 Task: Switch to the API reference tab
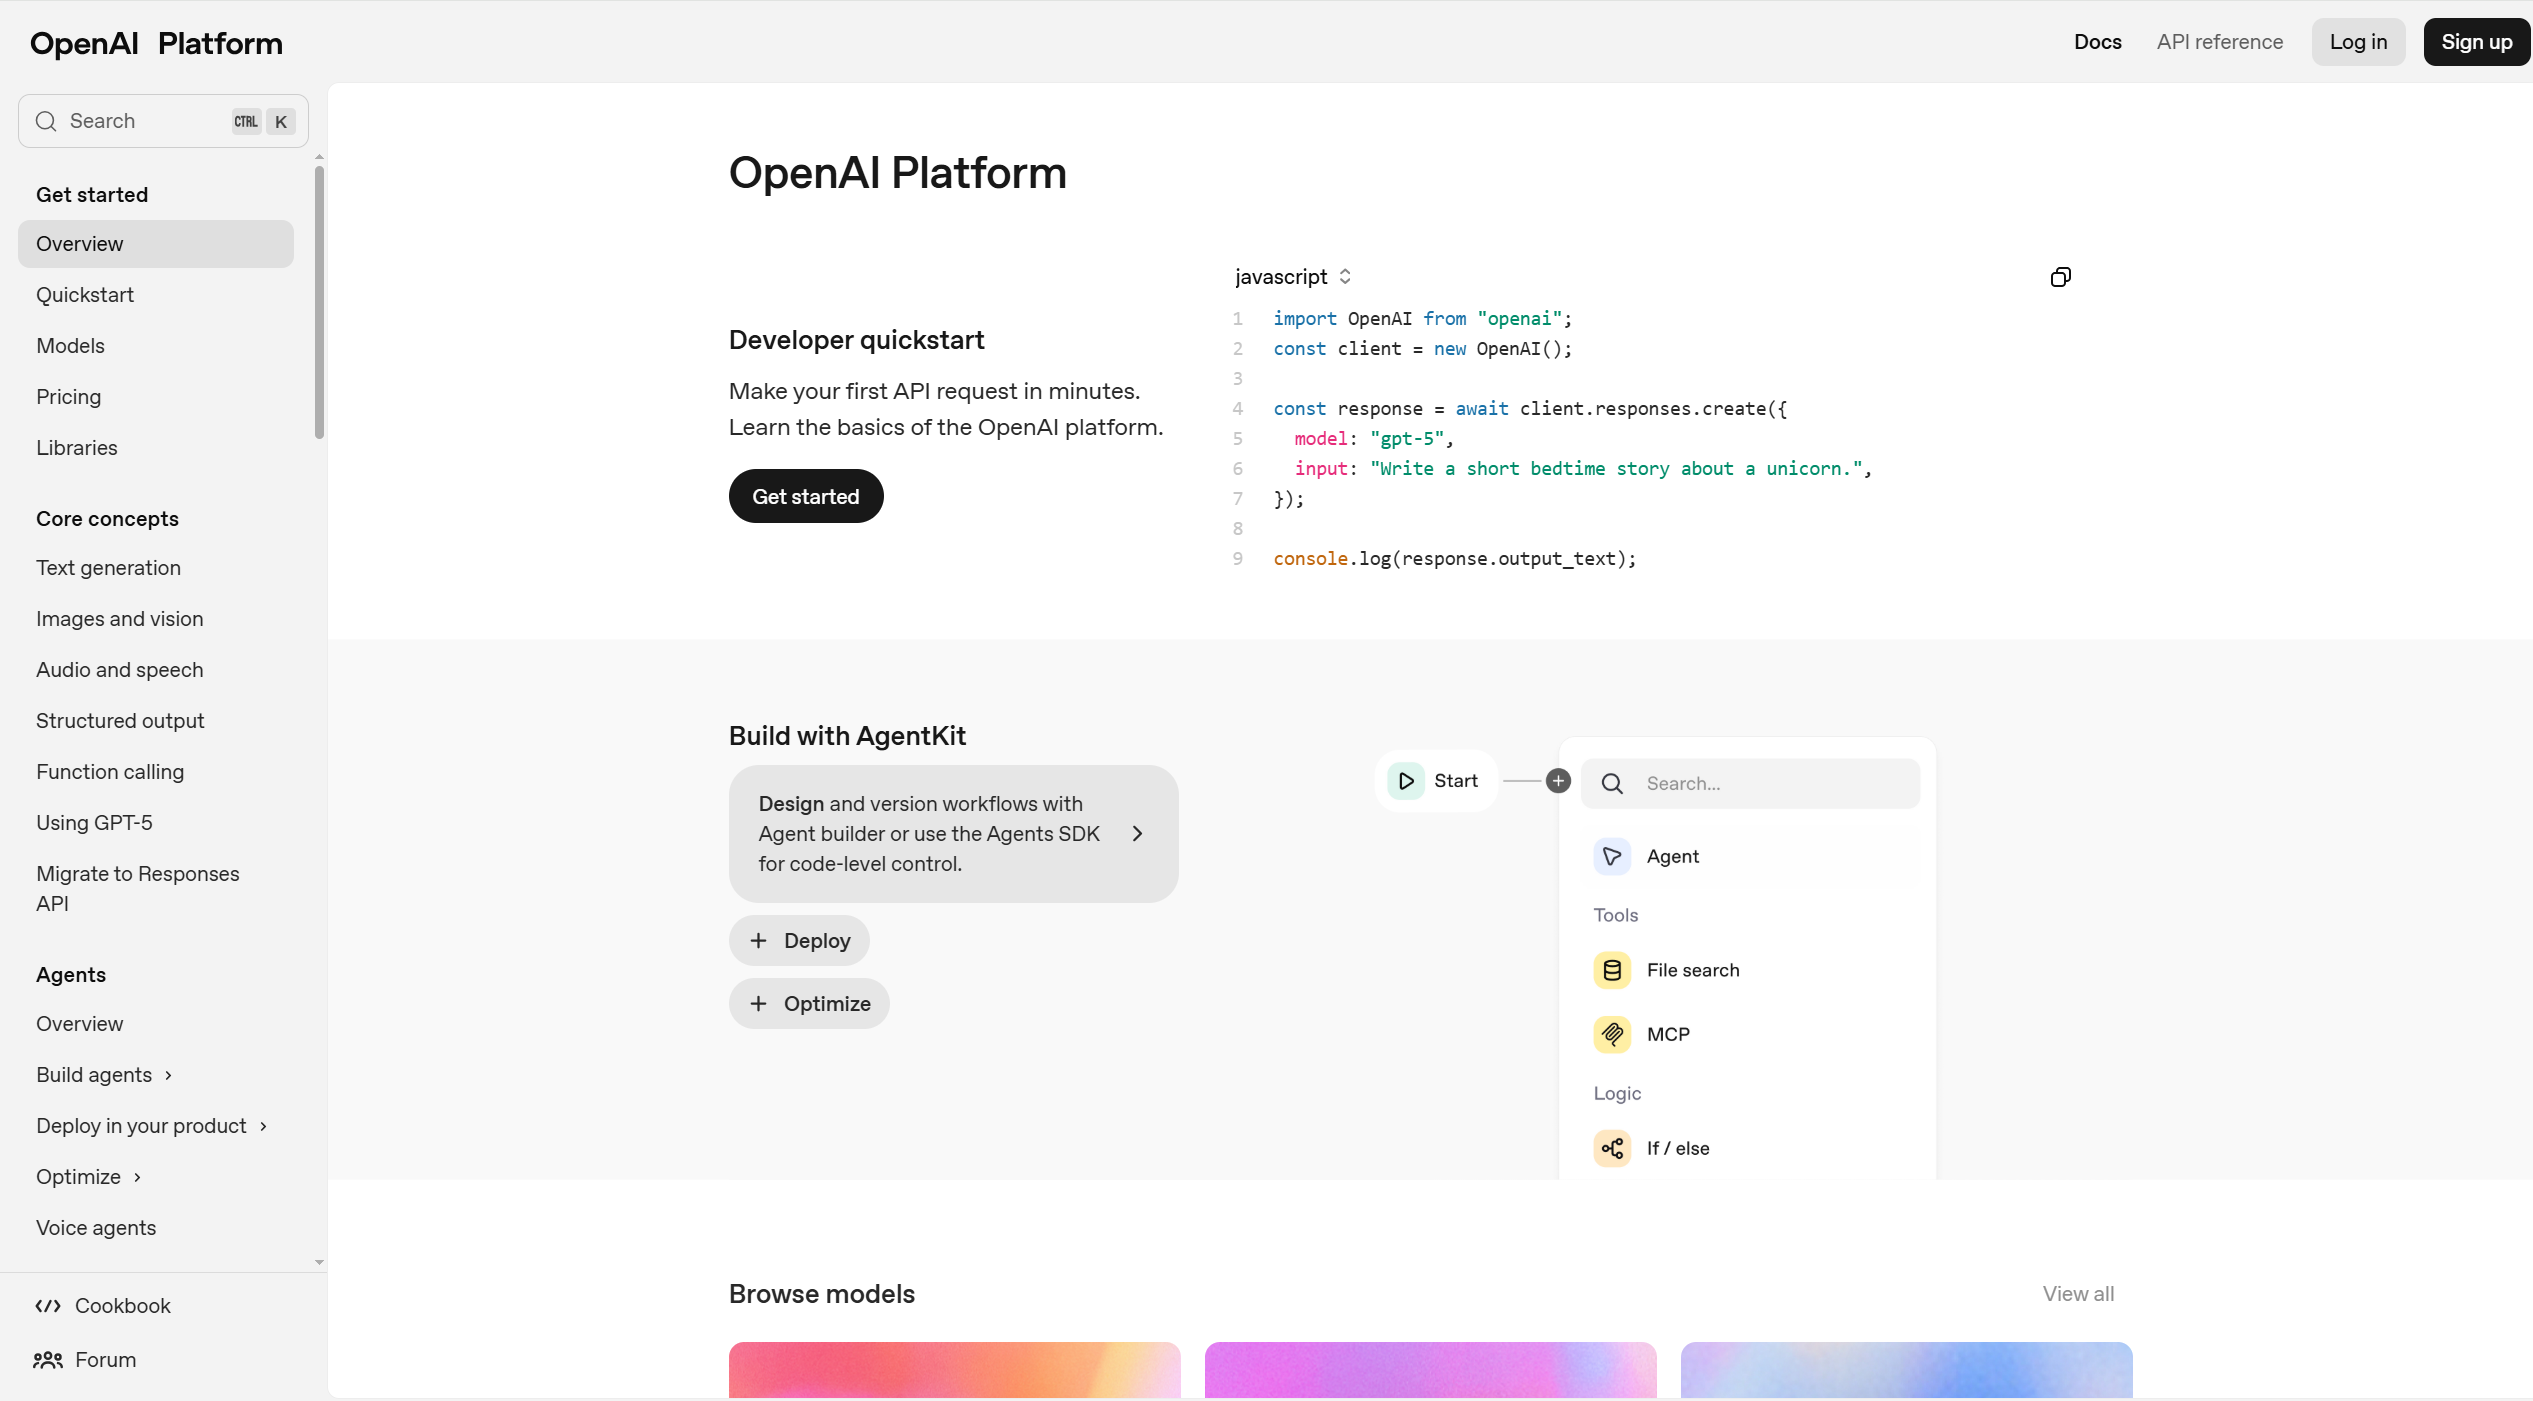point(2219,42)
